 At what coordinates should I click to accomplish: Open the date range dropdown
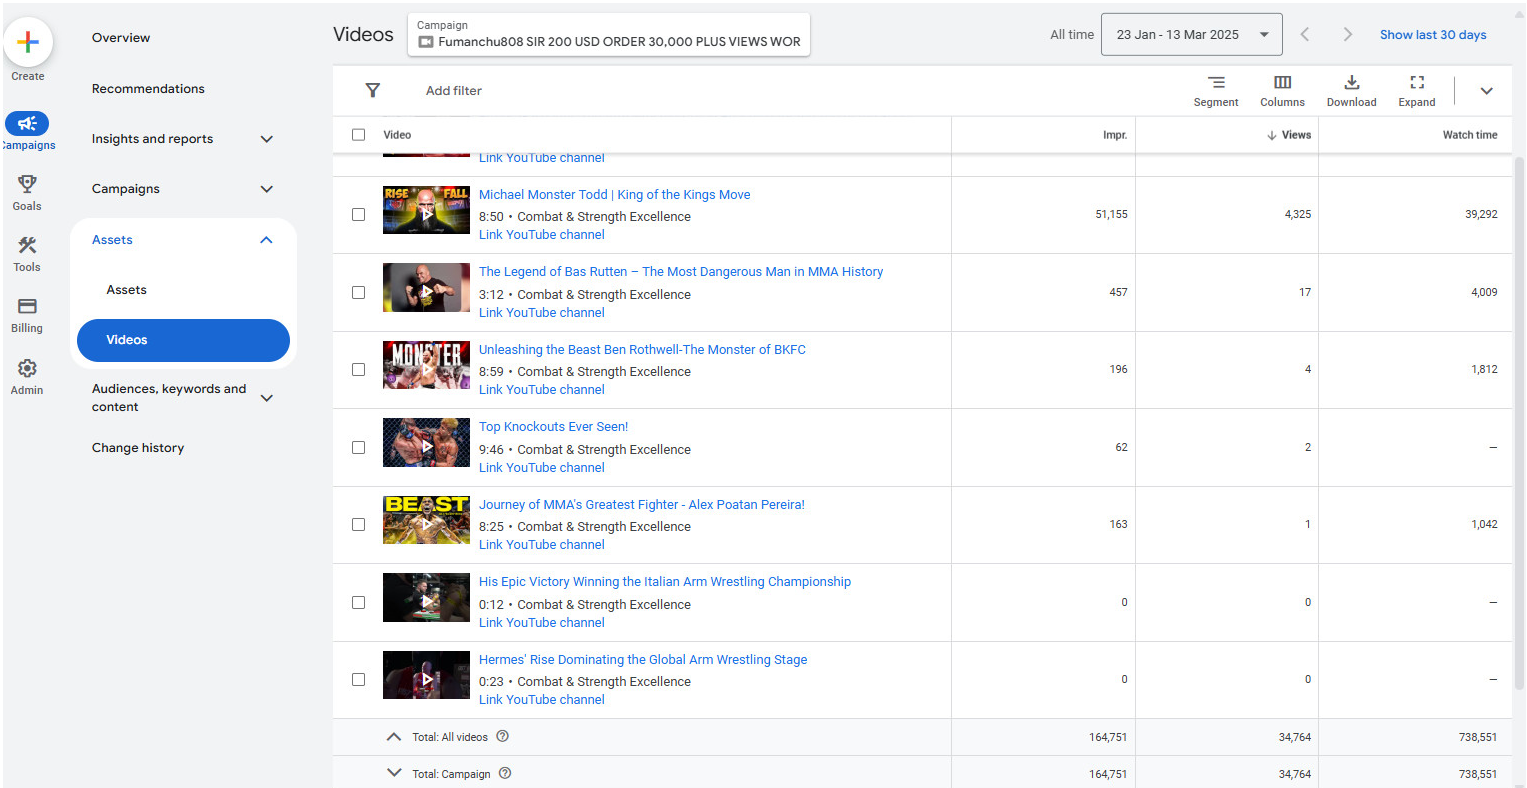(1191, 35)
